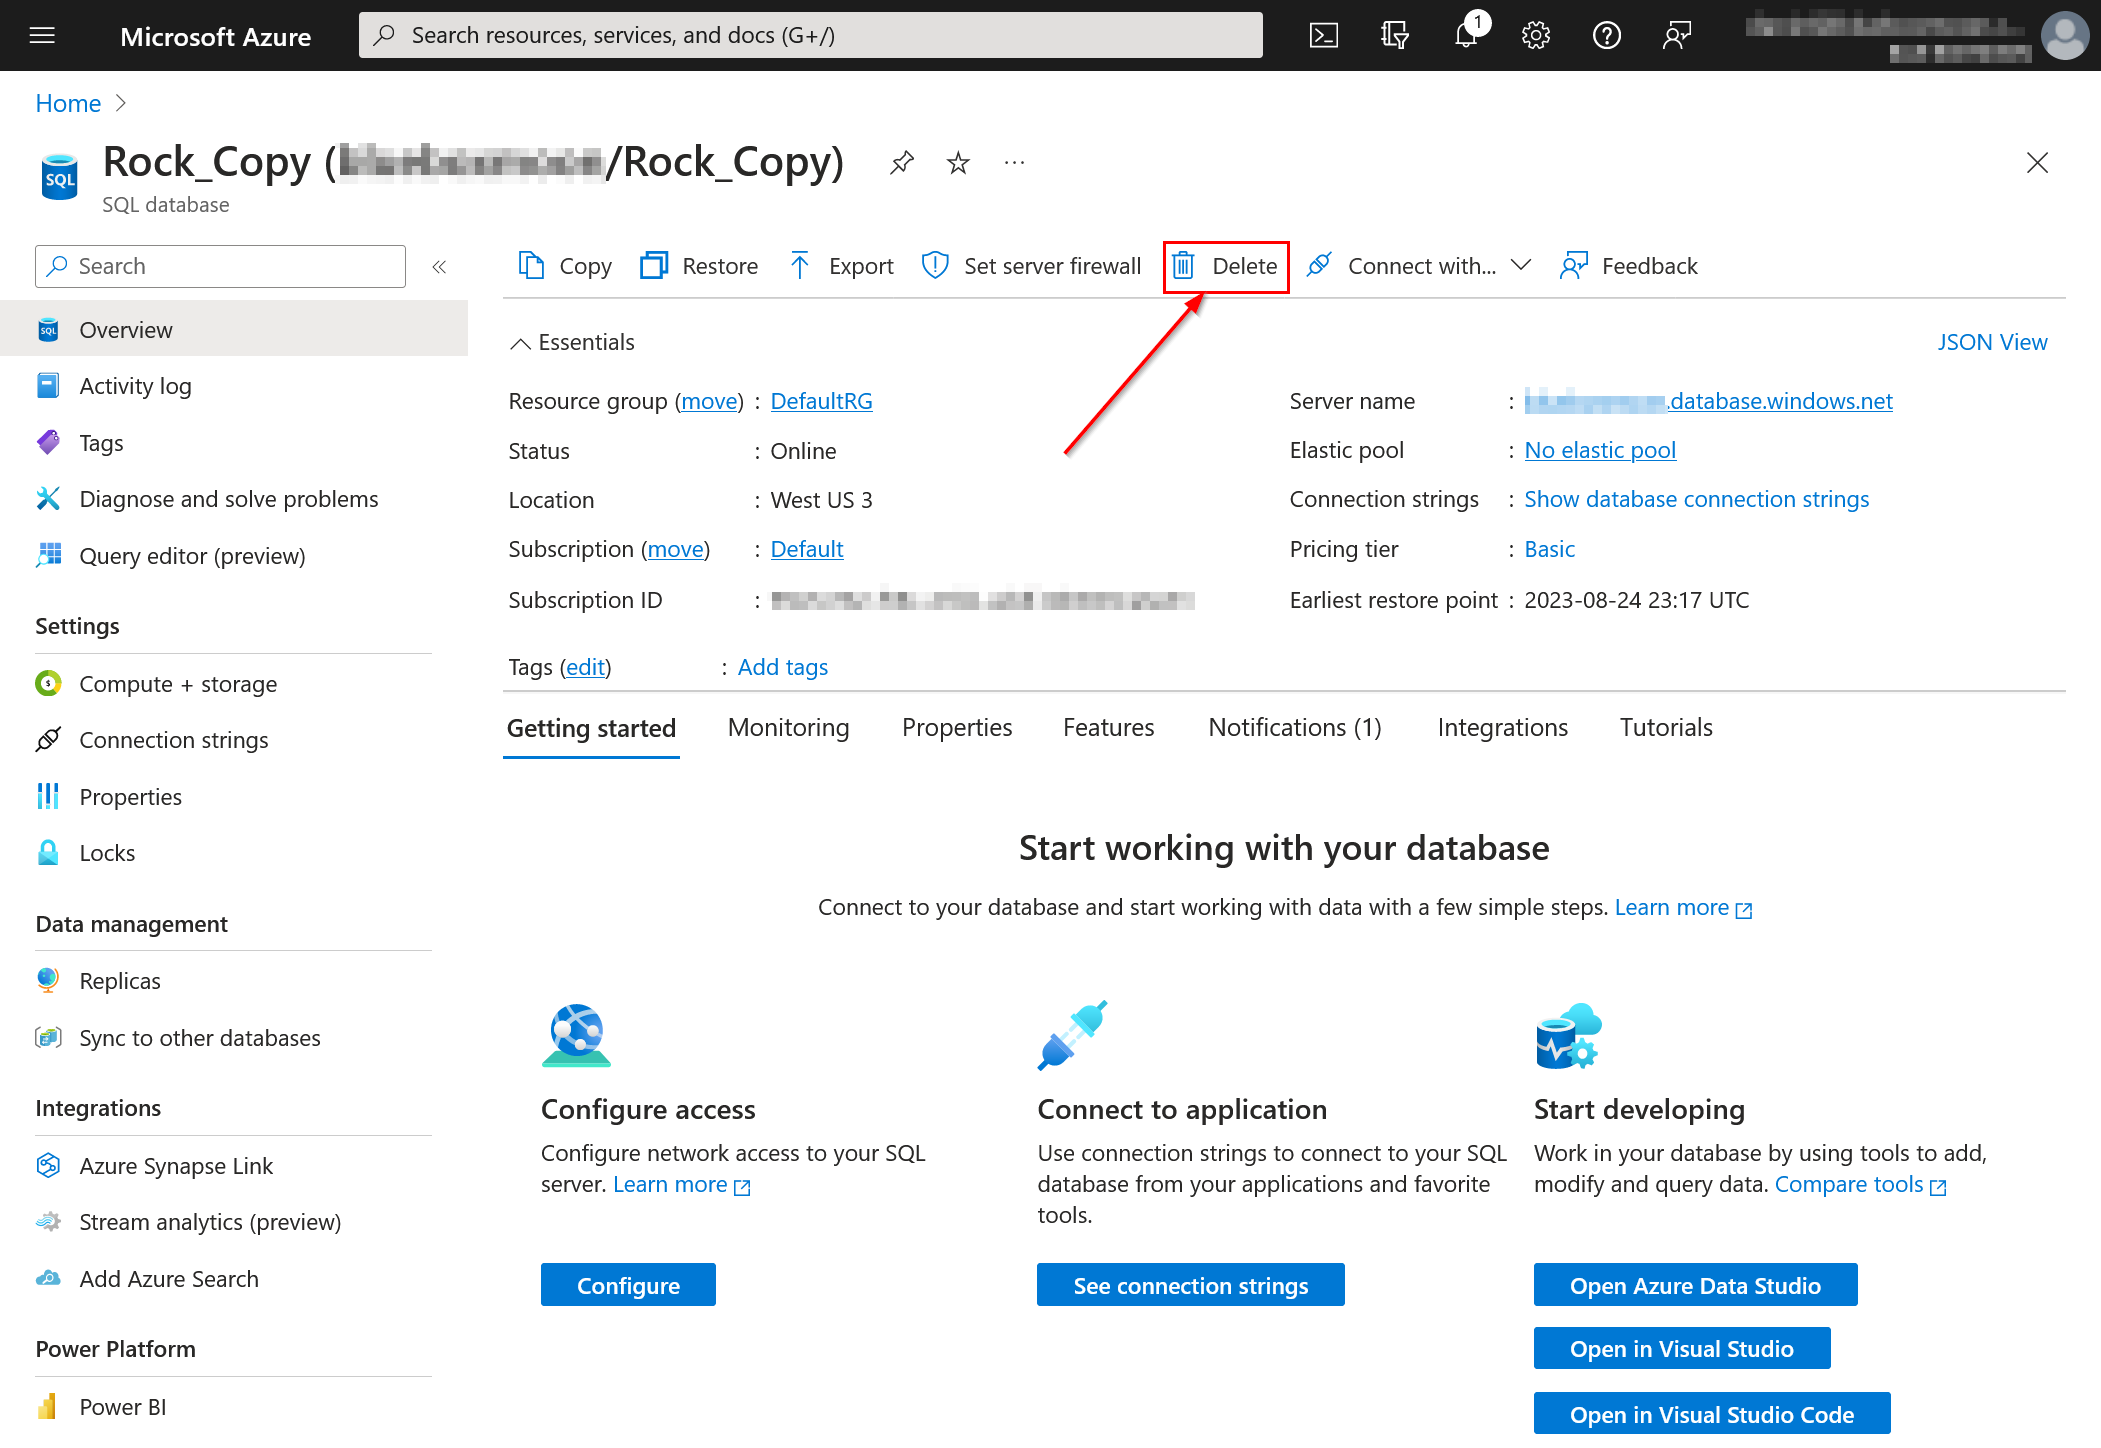Open the ellipsis more options menu
2101x1448 pixels.
point(1014,163)
